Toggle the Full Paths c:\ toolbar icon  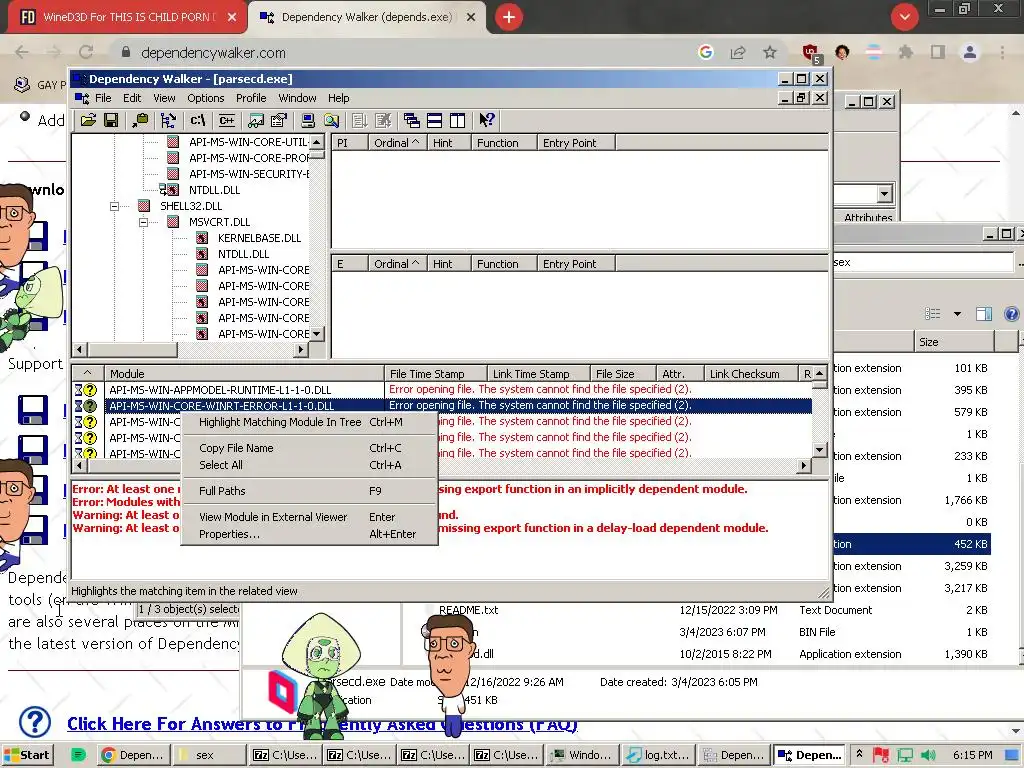pyautogui.click(x=198, y=120)
